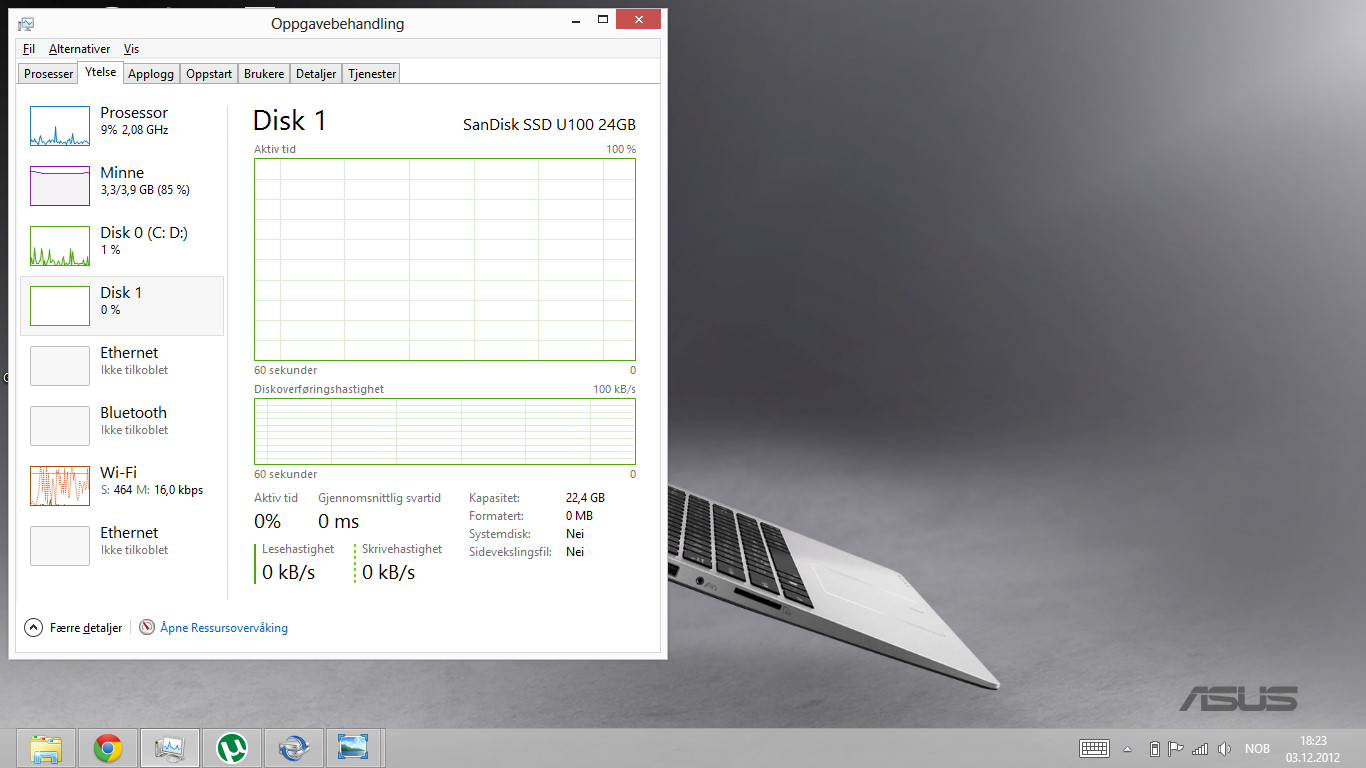Open the taskbar clock showing 18:23
The image size is (1366, 768).
[1313, 748]
